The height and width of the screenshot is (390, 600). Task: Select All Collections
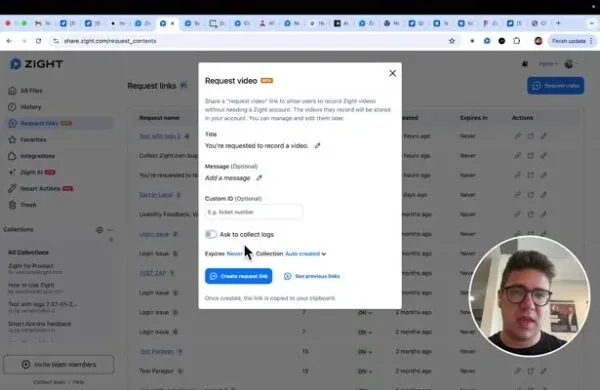tap(28, 253)
